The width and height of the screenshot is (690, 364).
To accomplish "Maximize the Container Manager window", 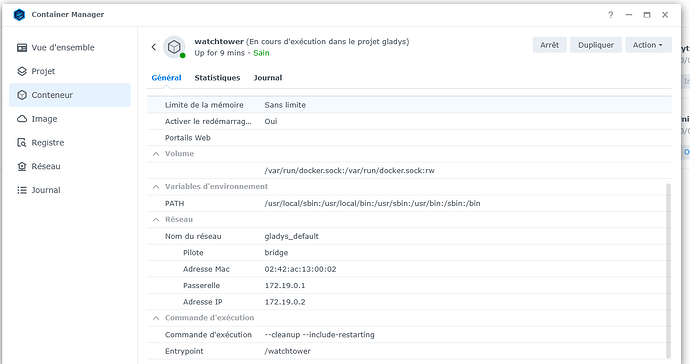I will [646, 15].
